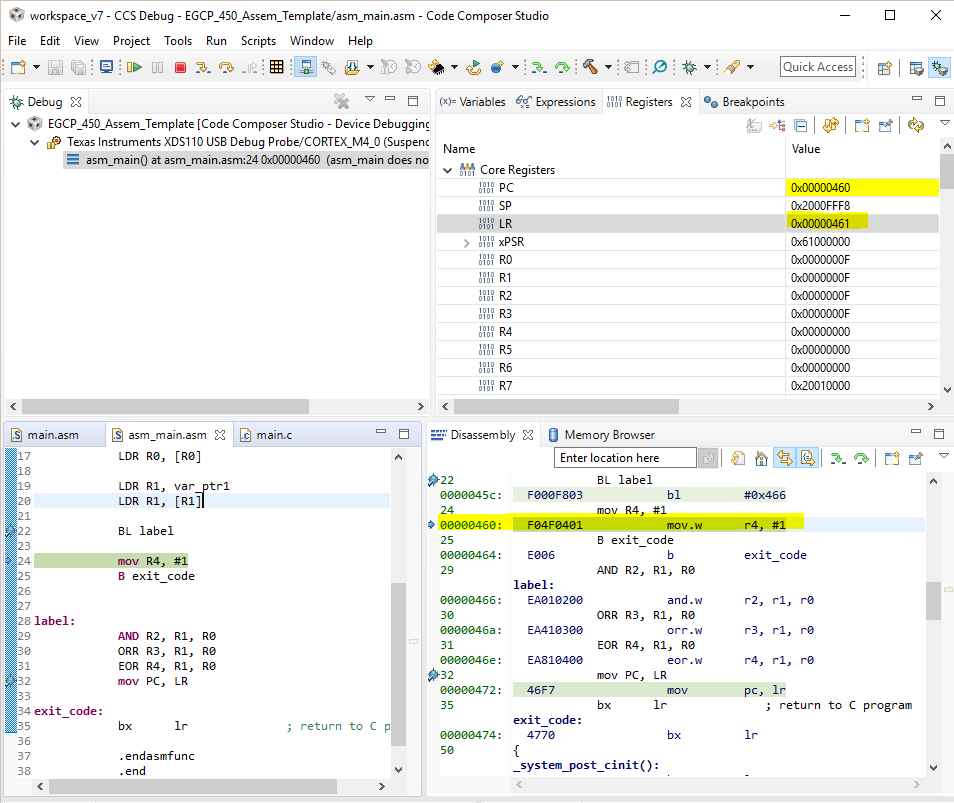The width and height of the screenshot is (954, 803).
Task: Open the Scripts menu
Action: [x=258, y=41]
